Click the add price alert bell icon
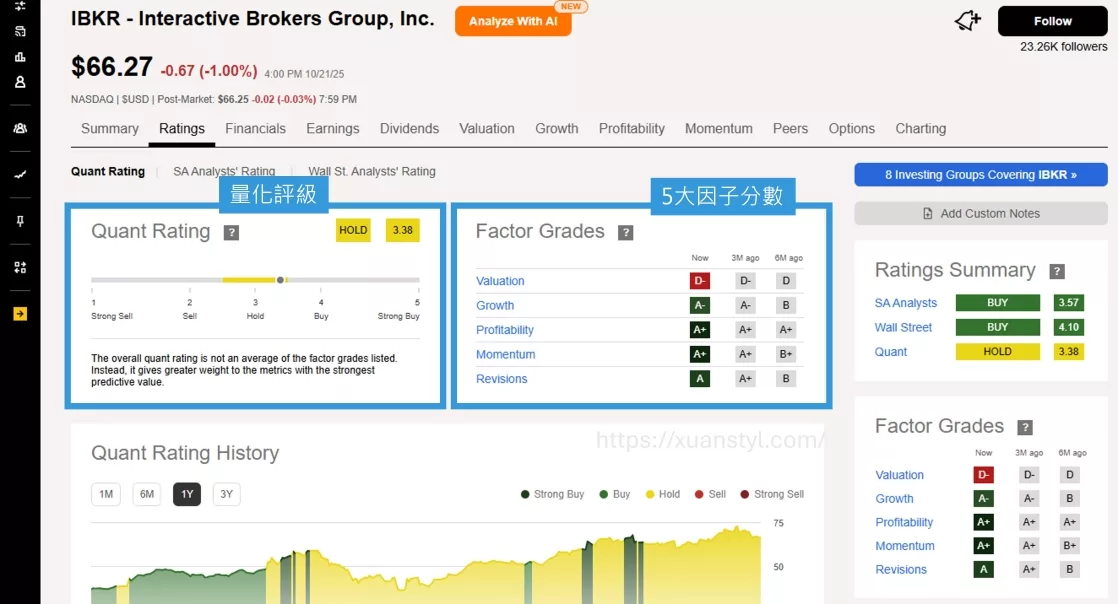 click(966, 20)
